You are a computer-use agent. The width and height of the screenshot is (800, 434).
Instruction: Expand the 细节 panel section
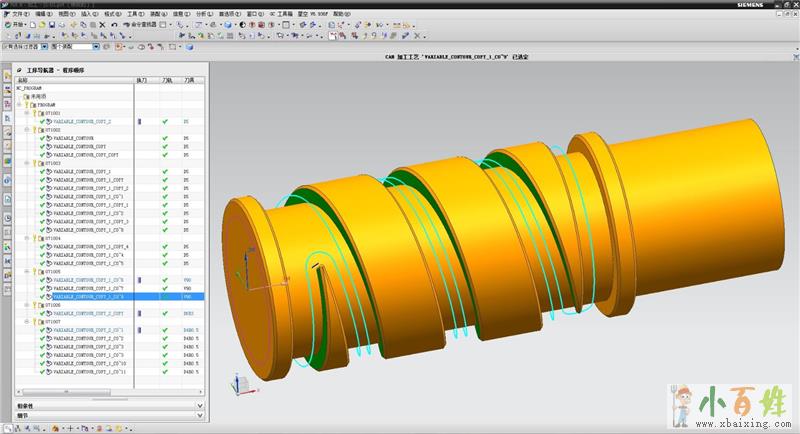click(x=200, y=415)
